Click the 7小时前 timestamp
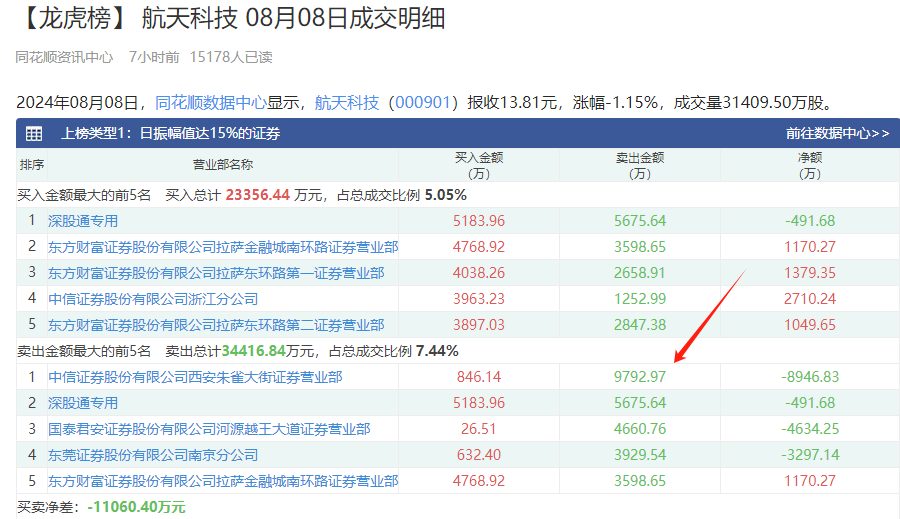Screen dimensions: 900x519 tap(154, 57)
